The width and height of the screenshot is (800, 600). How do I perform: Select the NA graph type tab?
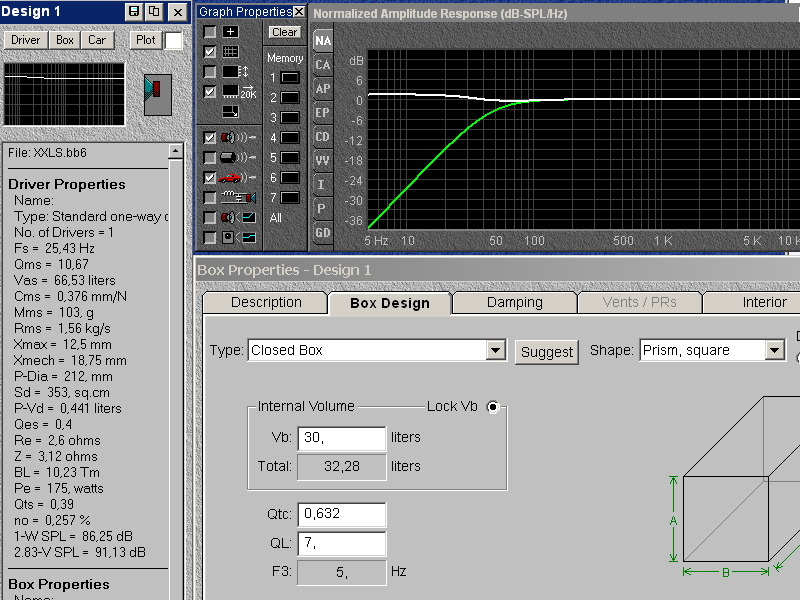(322, 41)
